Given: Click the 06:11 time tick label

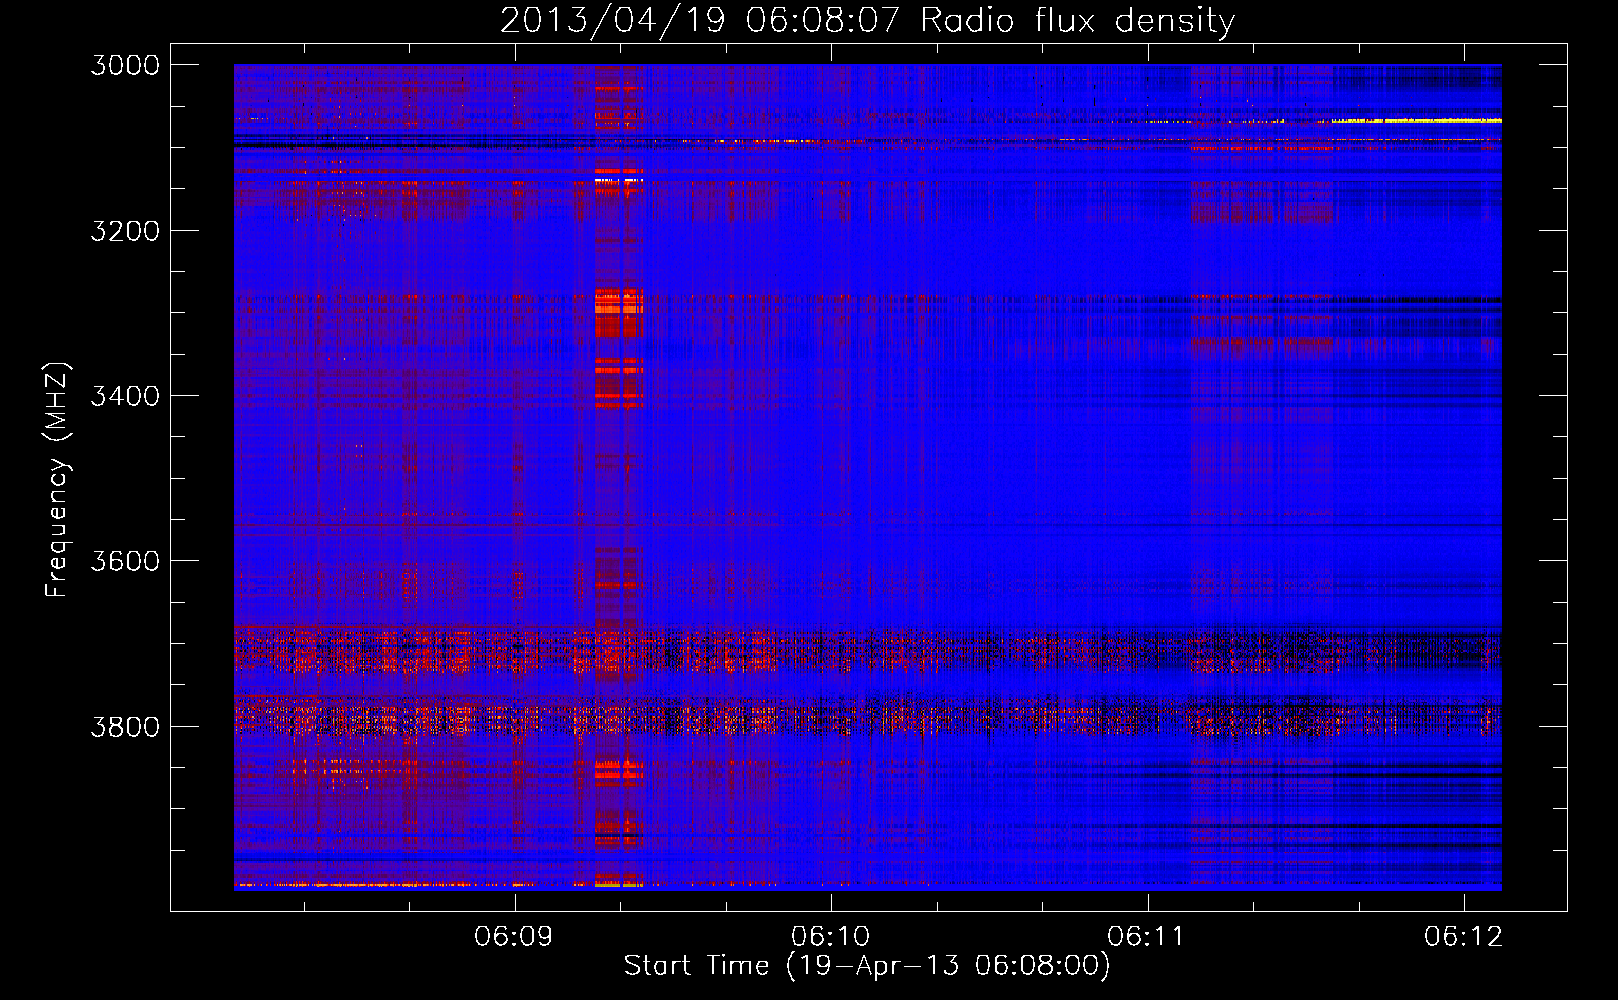Looking at the screenshot, I should pyautogui.click(x=1147, y=937).
